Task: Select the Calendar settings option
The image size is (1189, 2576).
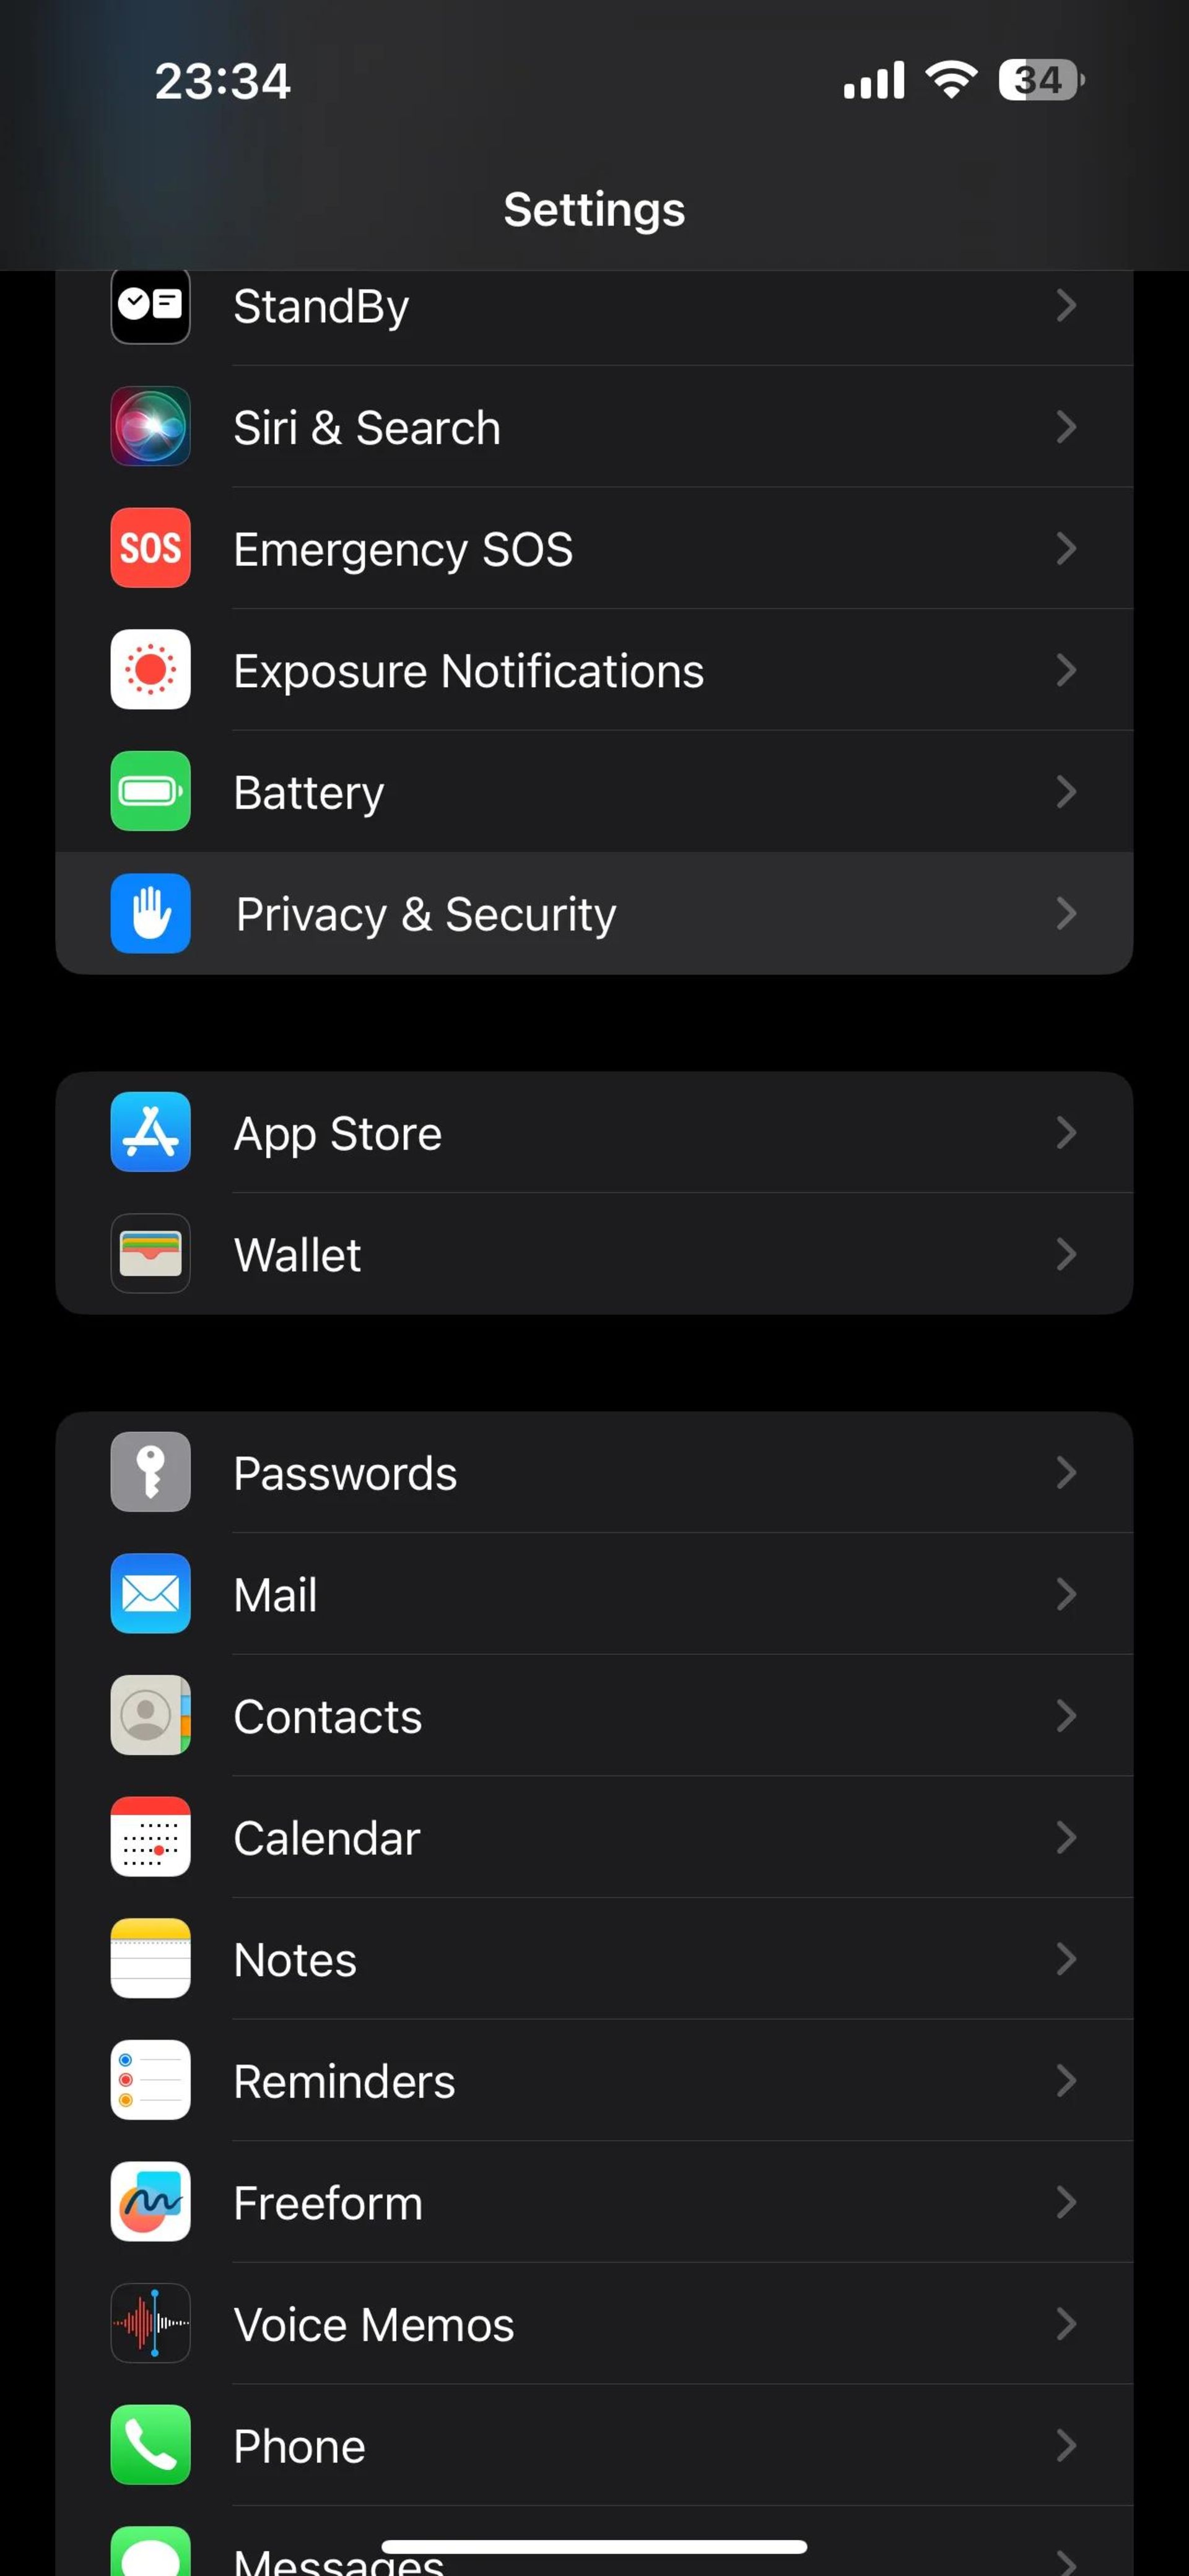Action: point(594,1837)
